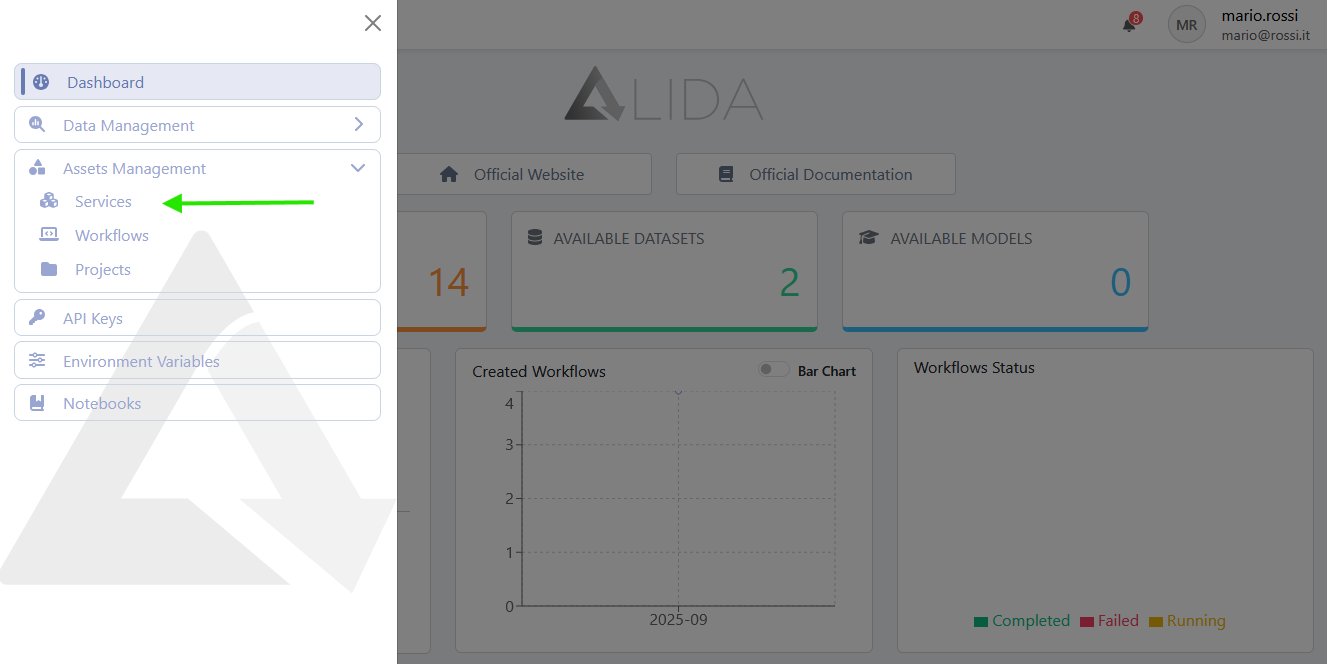Open the notifications bell
The width and height of the screenshot is (1327, 664).
pyautogui.click(x=1129, y=25)
